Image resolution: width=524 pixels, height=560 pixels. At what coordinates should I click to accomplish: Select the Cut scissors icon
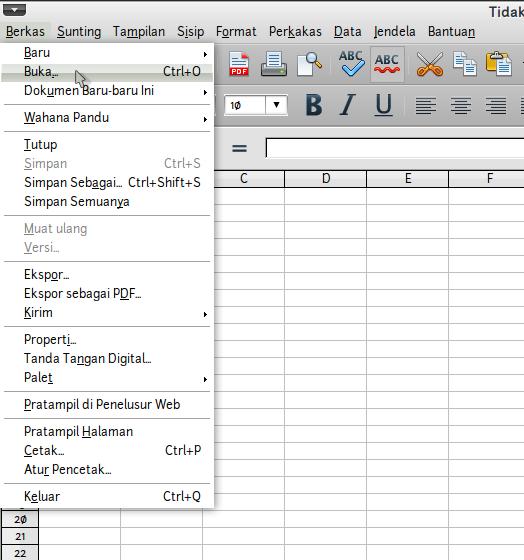point(429,64)
